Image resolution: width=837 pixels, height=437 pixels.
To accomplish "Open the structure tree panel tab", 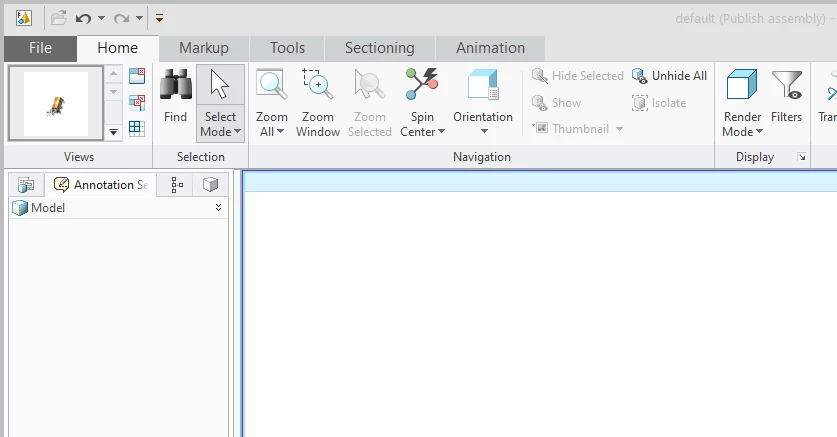I will tap(177, 185).
